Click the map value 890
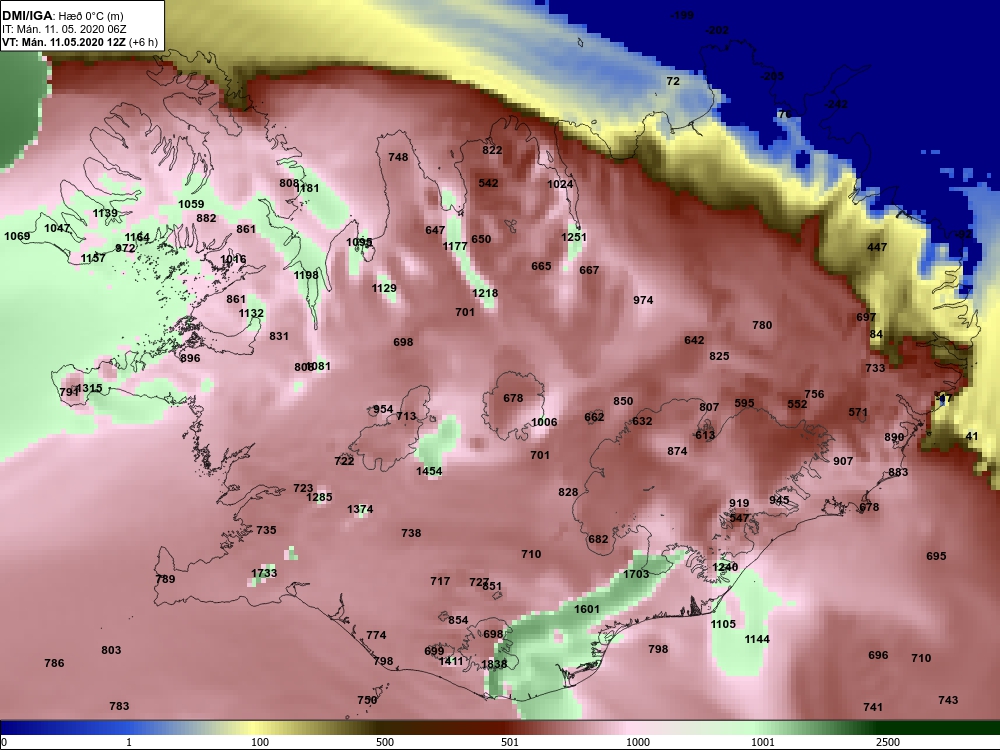 (x=894, y=438)
